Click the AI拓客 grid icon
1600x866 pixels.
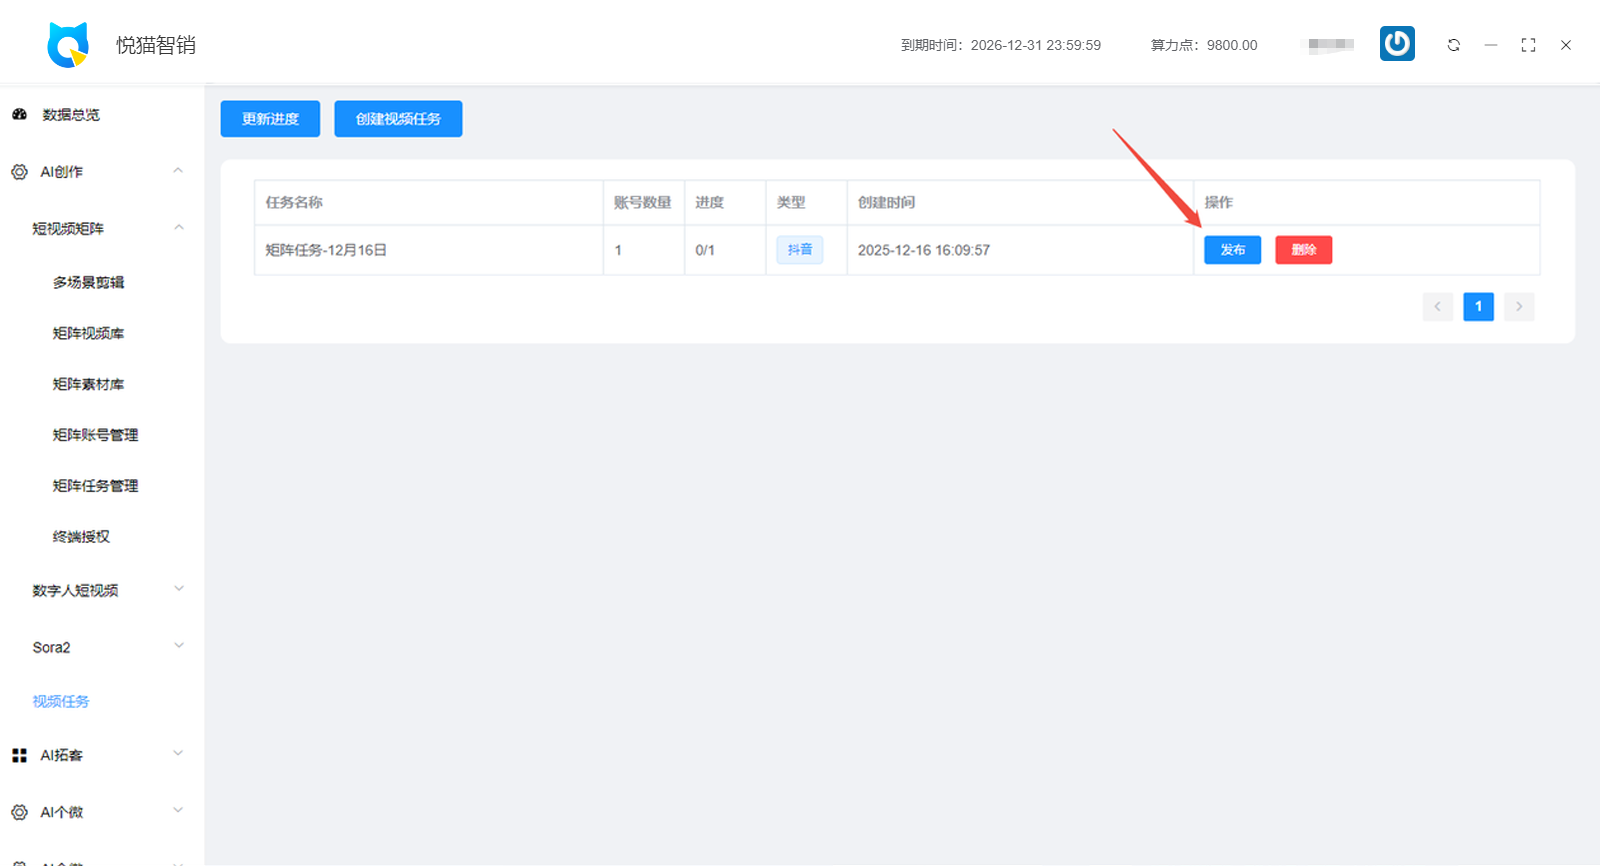(19, 755)
